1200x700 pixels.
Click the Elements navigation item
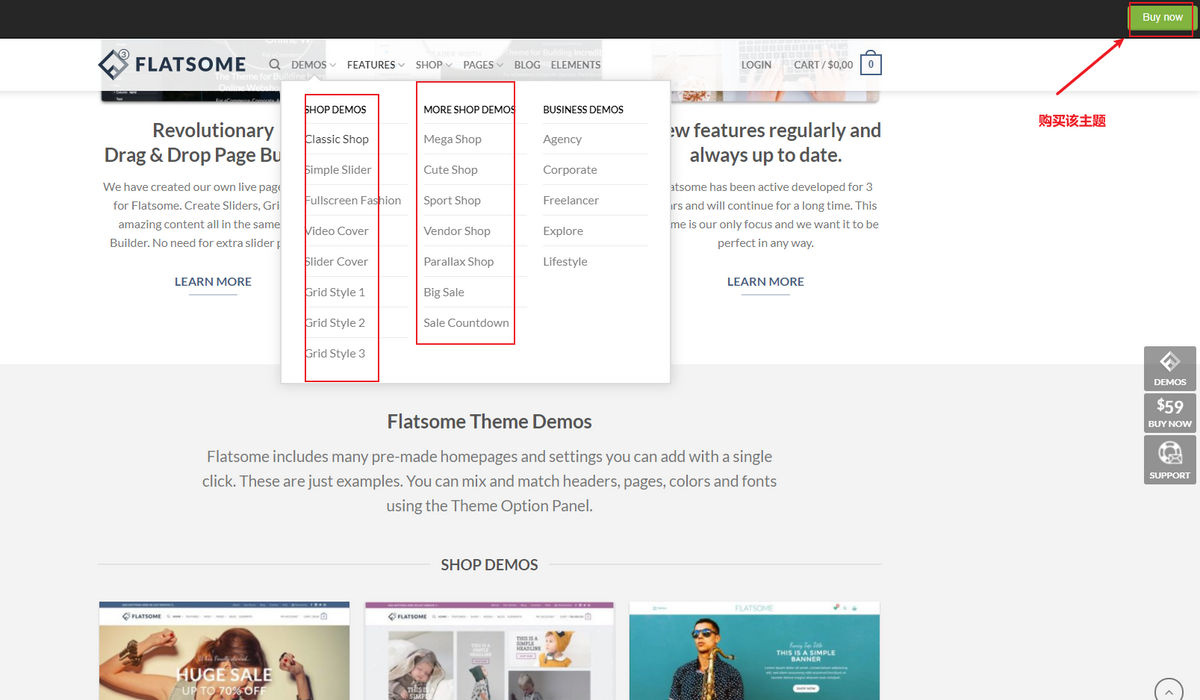coord(576,65)
